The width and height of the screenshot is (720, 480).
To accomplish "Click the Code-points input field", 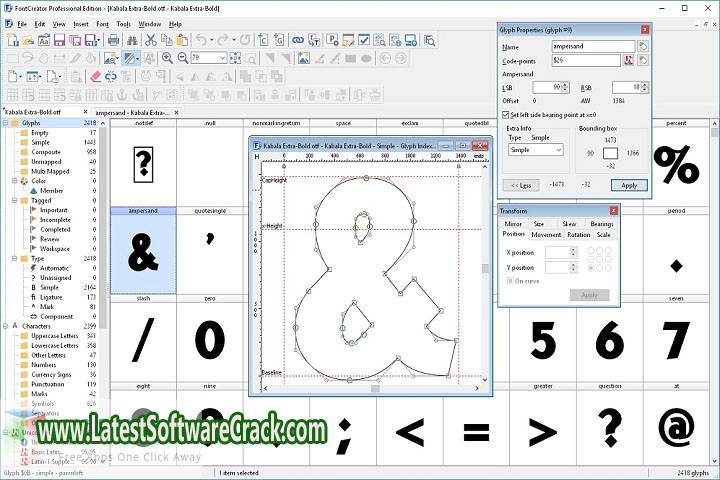I will [x=586, y=60].
